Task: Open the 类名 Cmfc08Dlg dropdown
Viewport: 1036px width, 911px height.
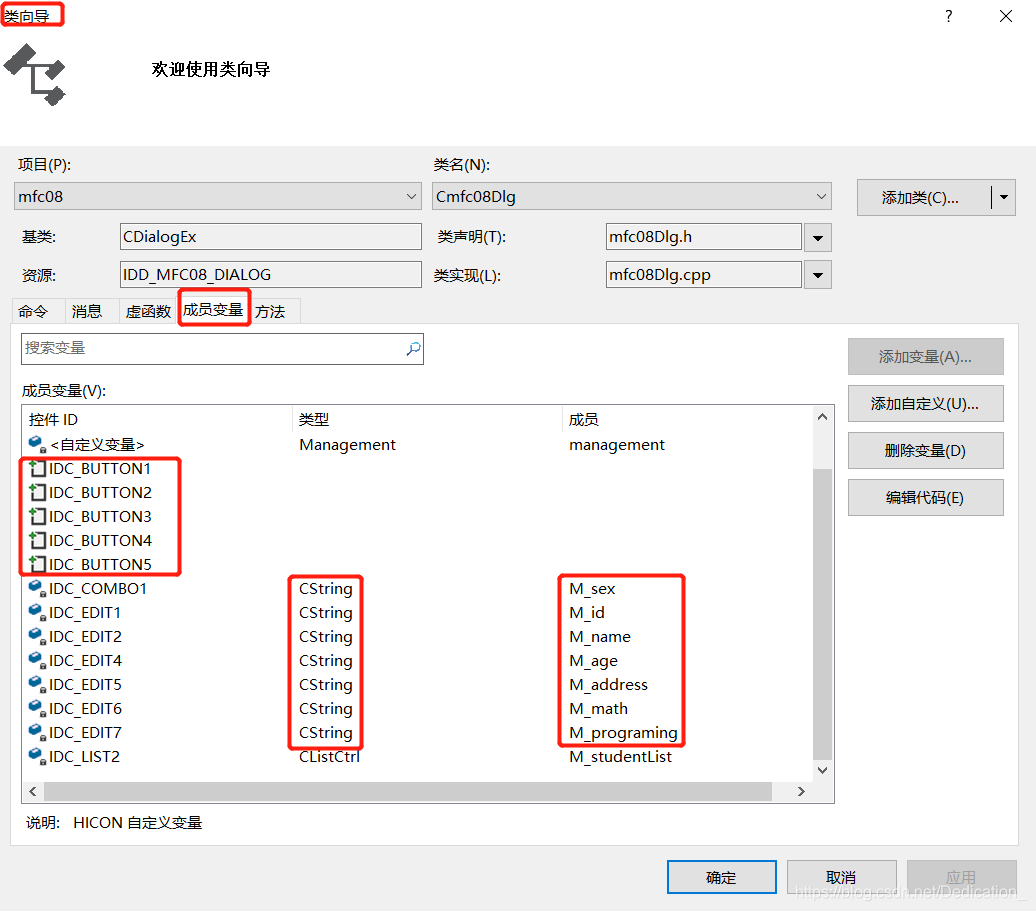Action: (821, 196)
